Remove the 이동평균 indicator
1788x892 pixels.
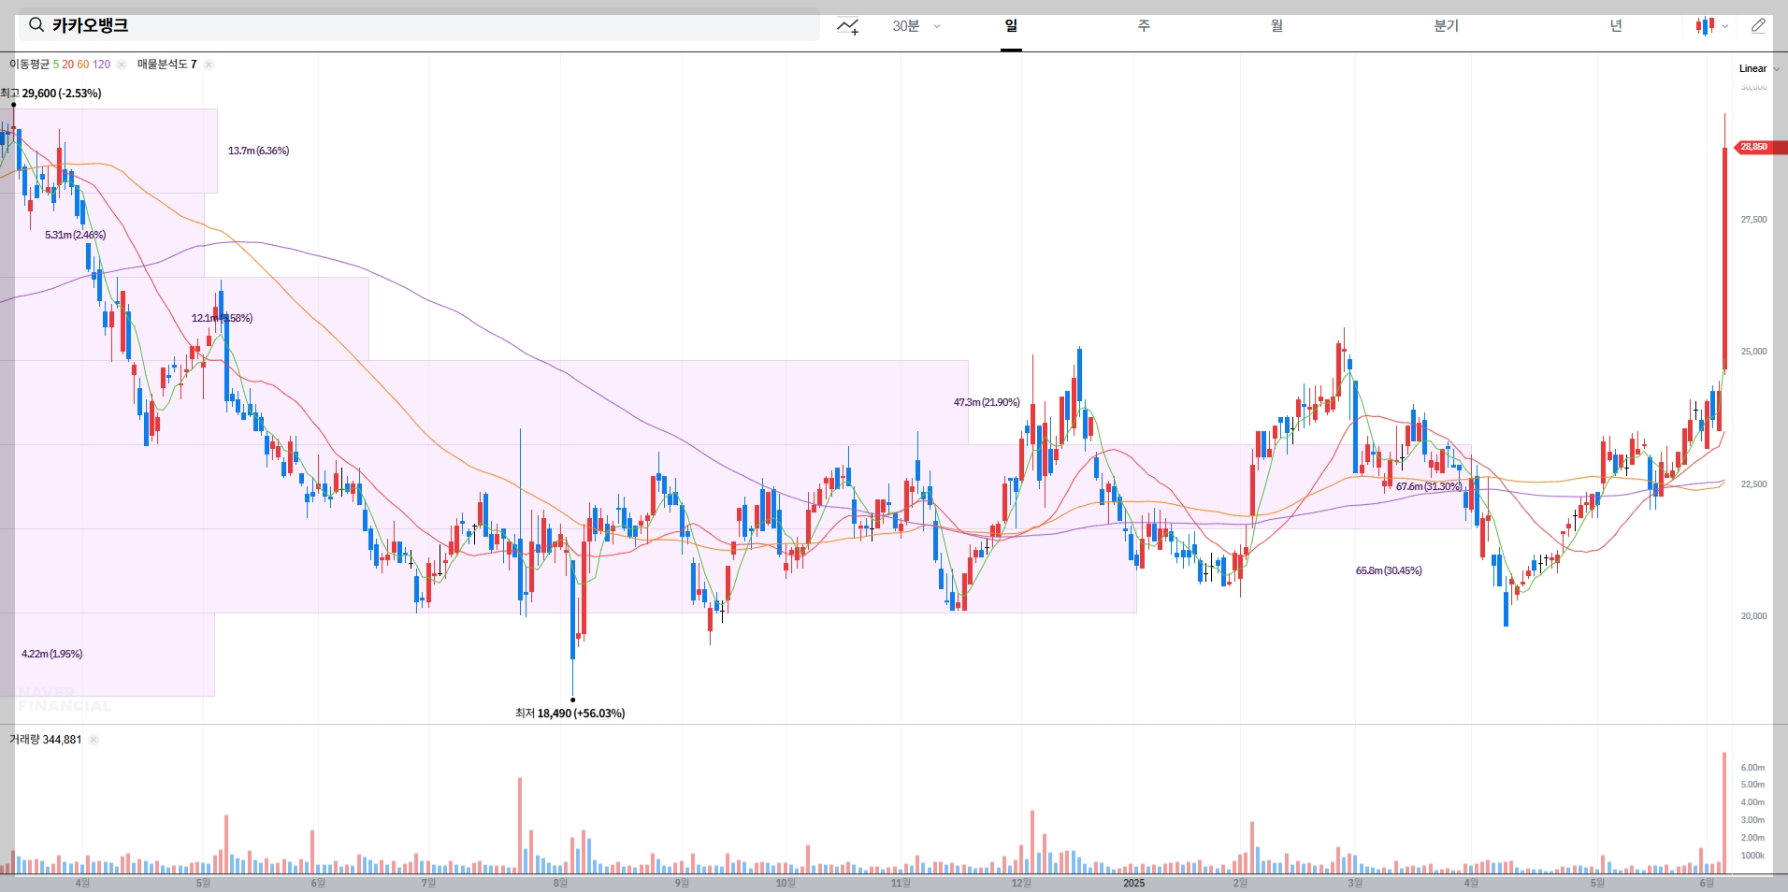pyautogui.click(x=121, y=64)
